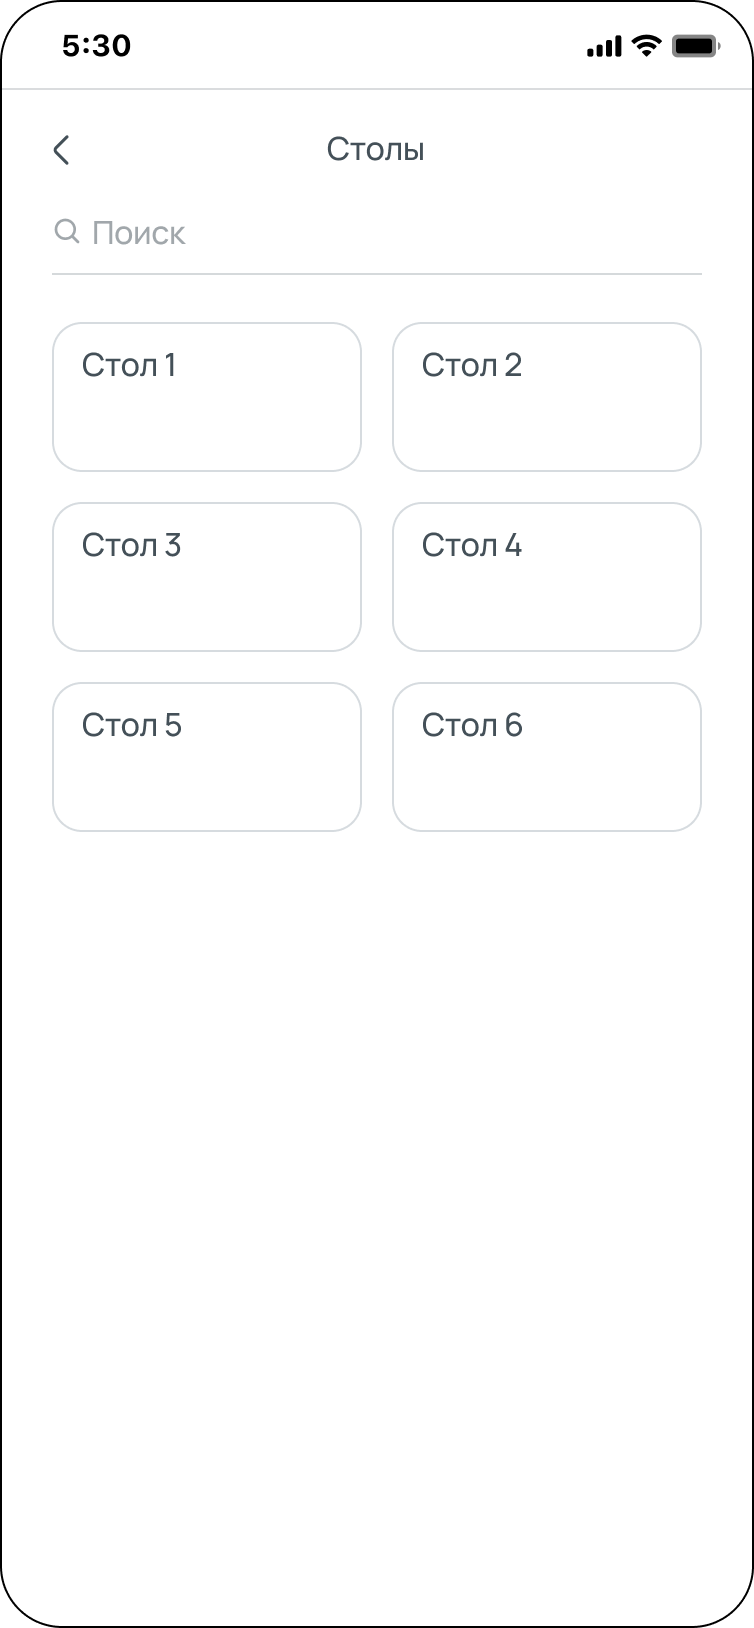Screen dimensions: 754x1628
Task: Click the "Стол 2" label text
Action: coord(472,366)
